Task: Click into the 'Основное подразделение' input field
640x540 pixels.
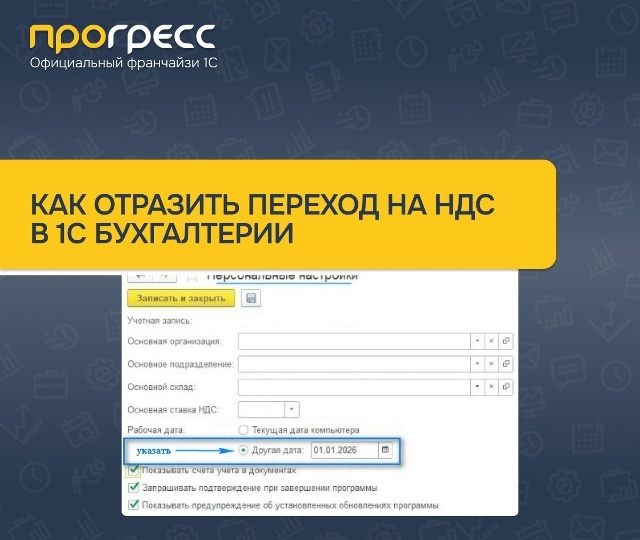Action: point(354,364)
